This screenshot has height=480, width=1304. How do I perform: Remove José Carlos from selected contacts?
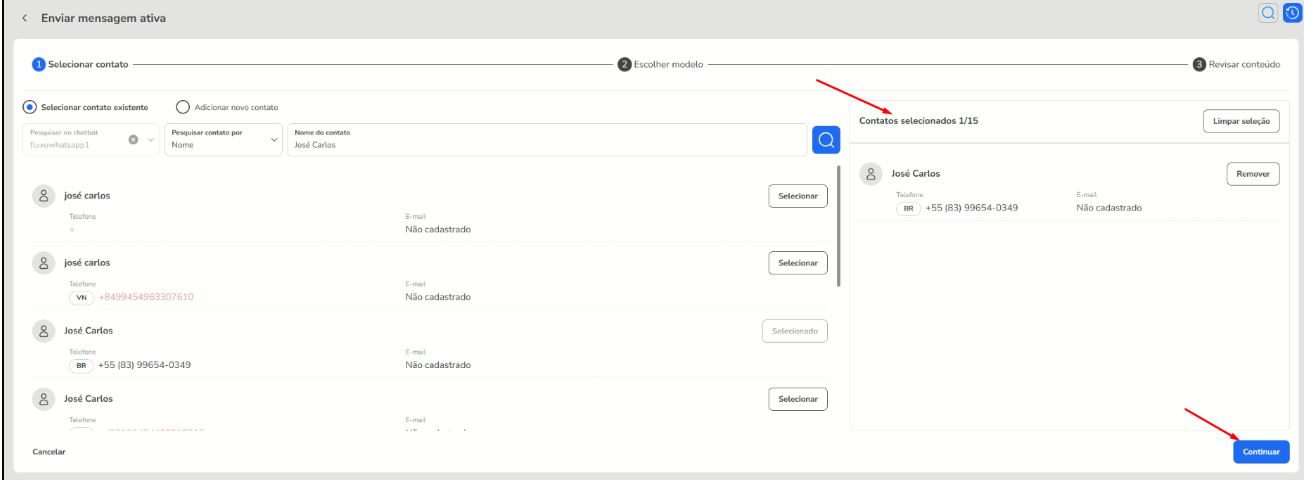pyautogui.click(x=1252, y=174)
